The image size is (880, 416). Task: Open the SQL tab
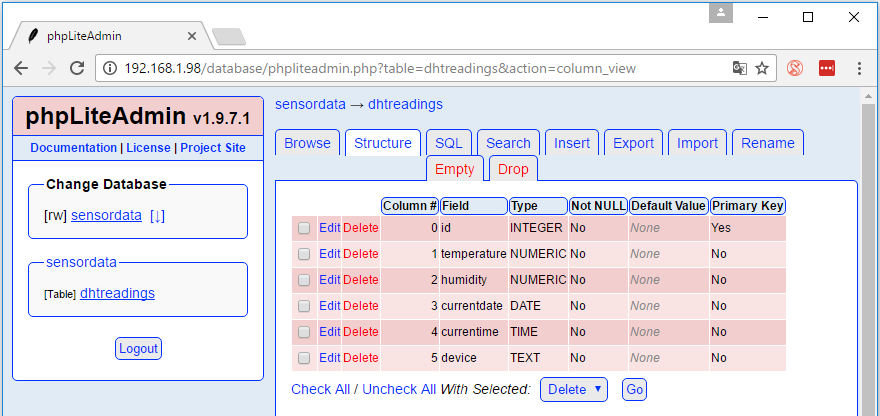pos(449,143)
